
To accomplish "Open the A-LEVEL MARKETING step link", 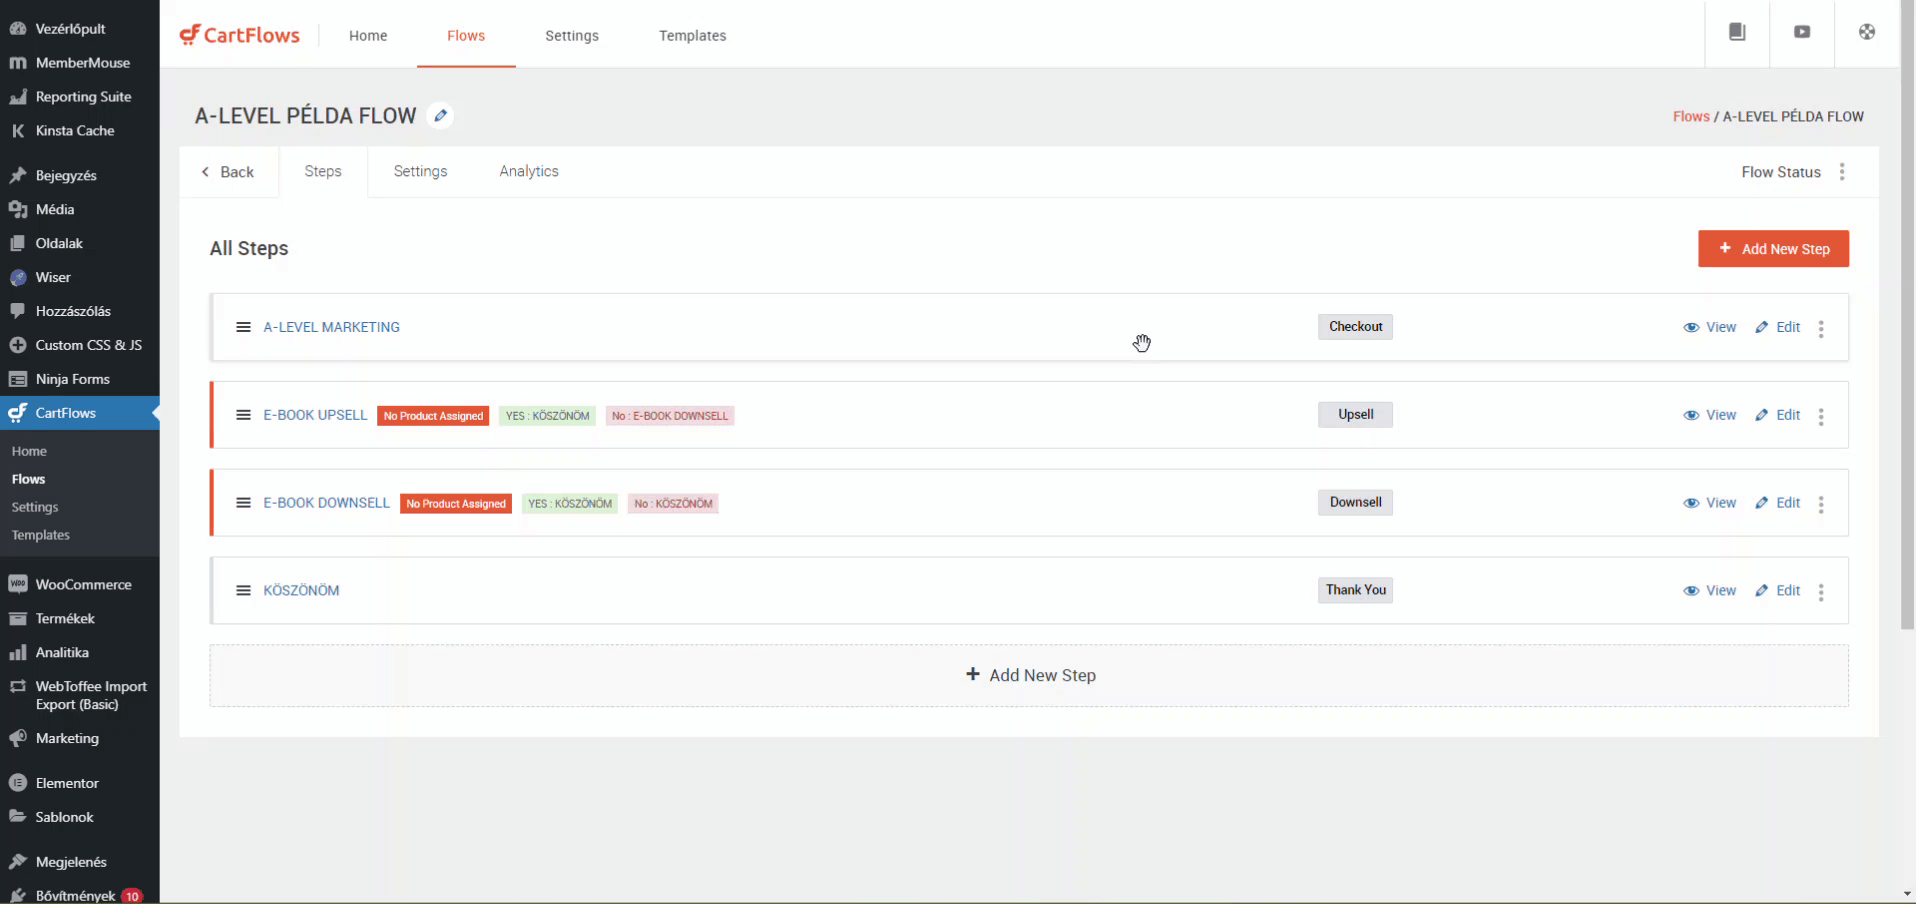I will (x=331, y=327).
